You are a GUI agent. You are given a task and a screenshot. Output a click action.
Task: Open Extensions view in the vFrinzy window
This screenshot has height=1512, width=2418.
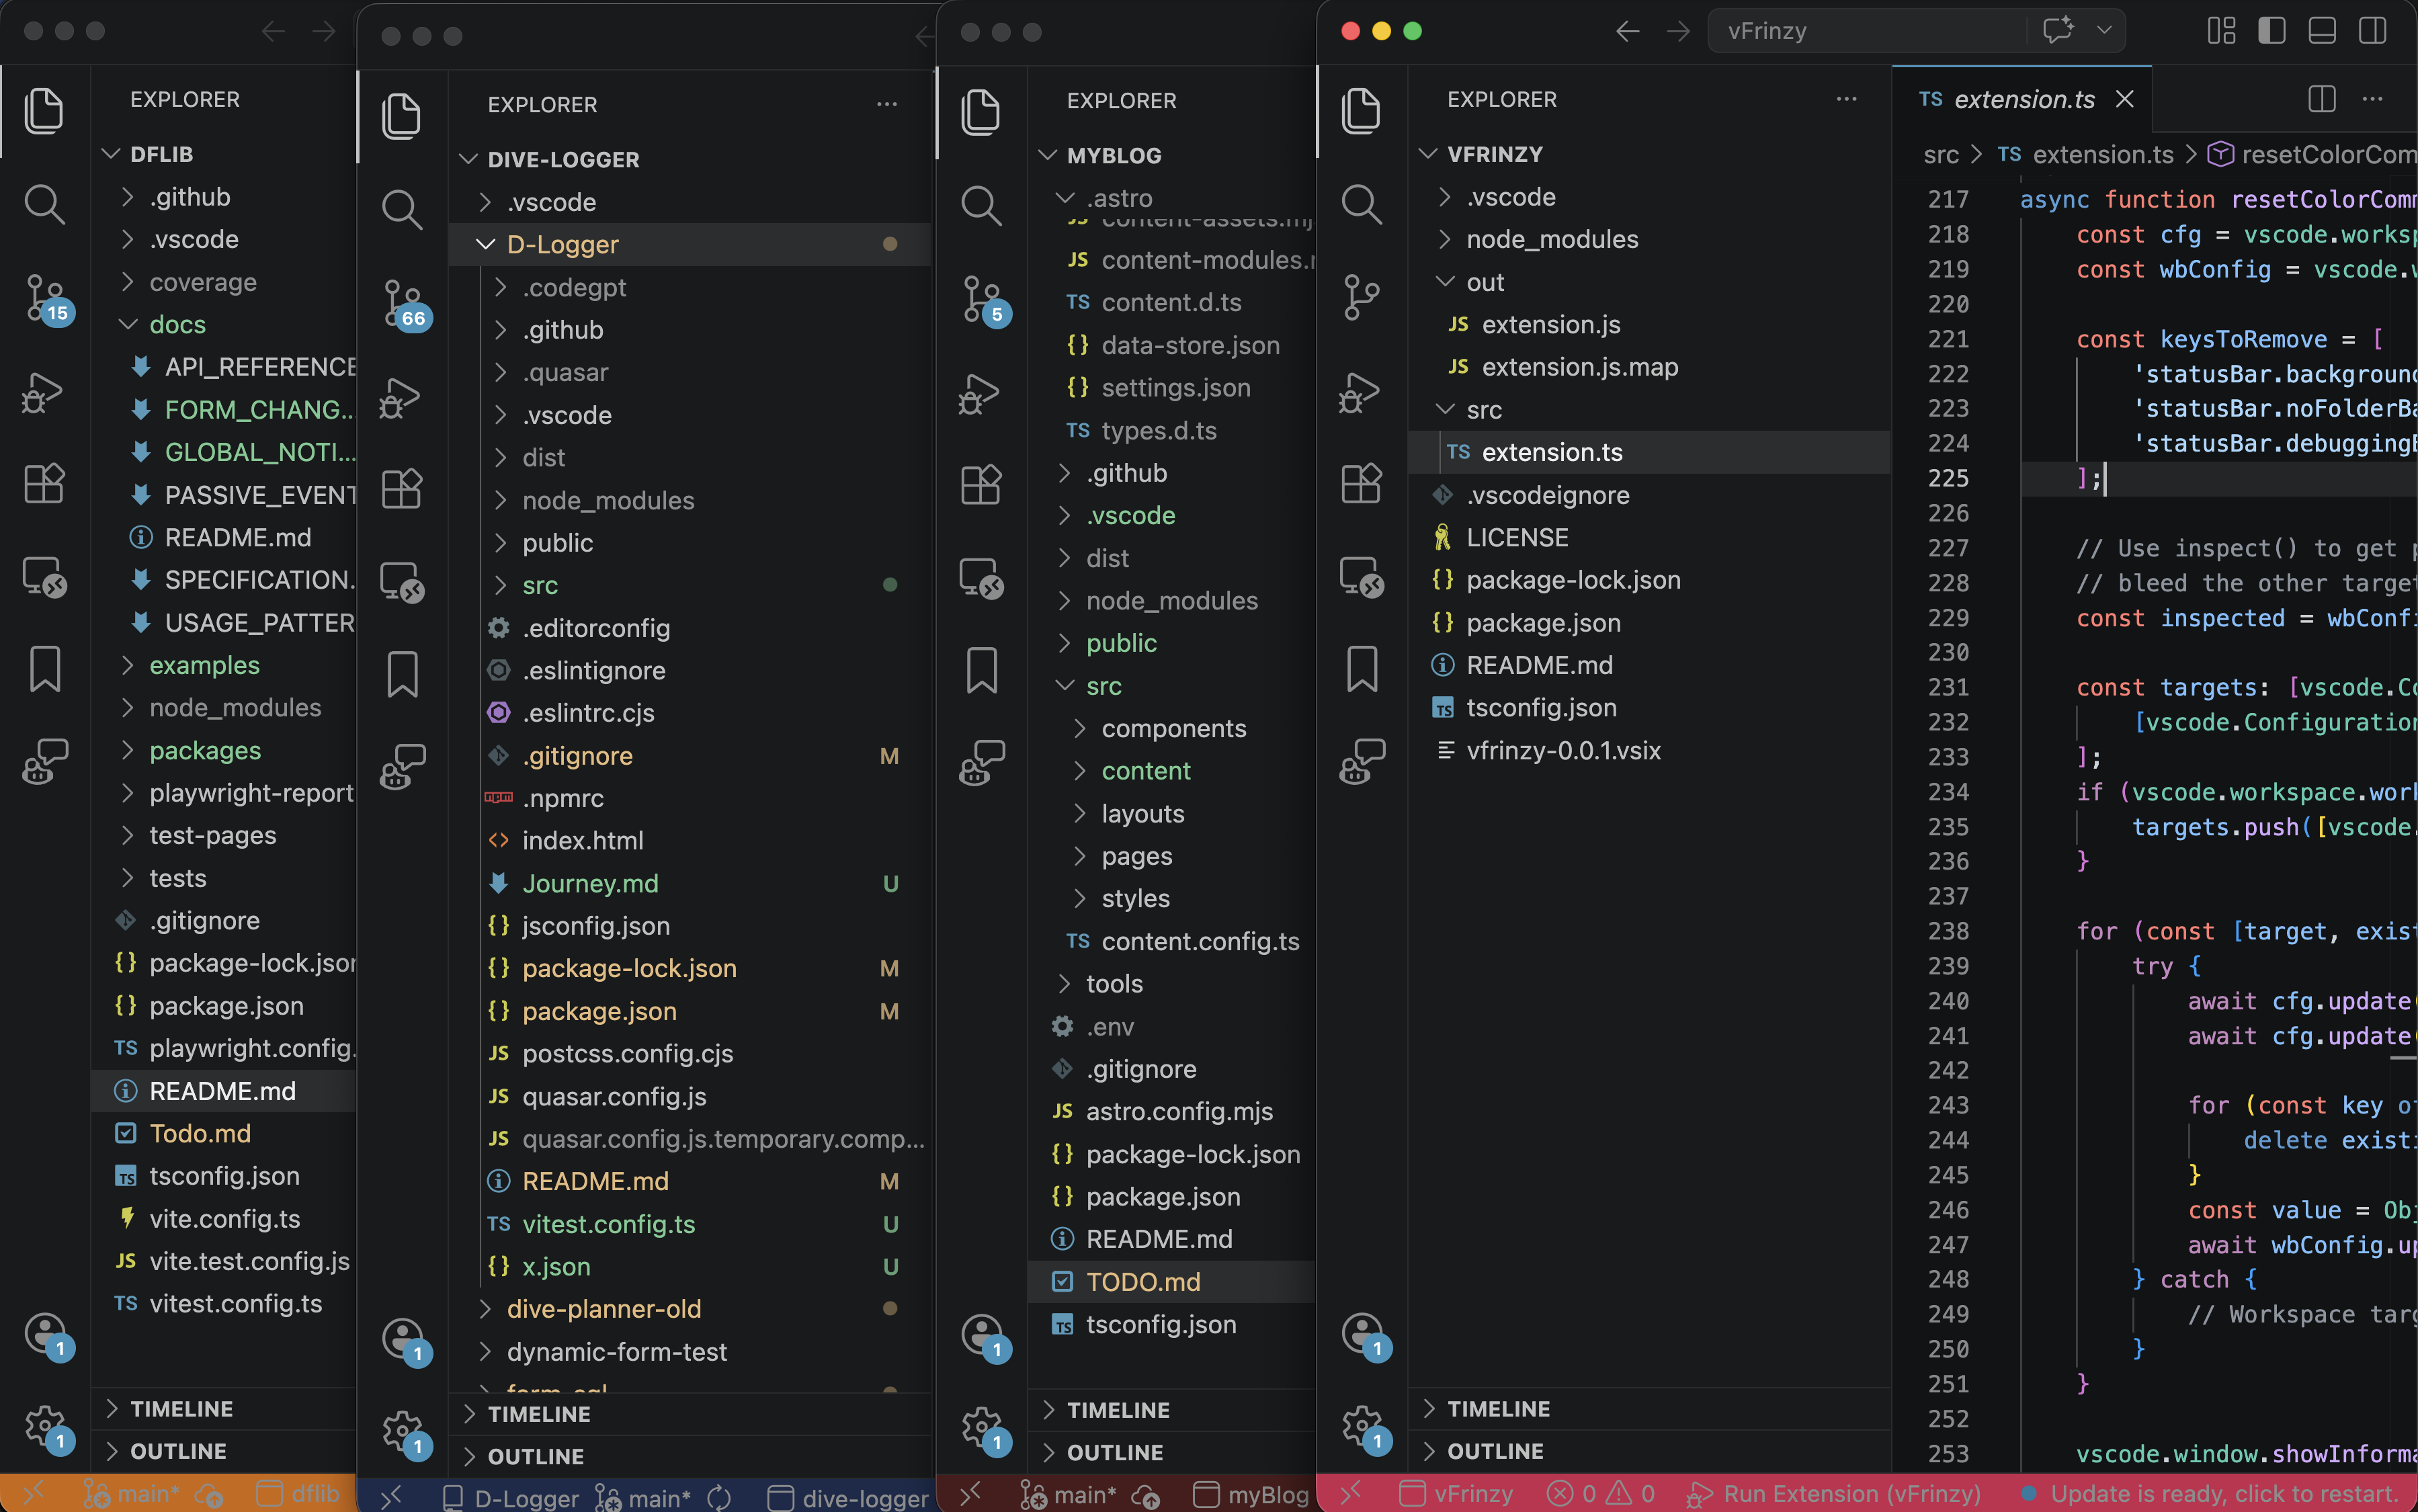point(1361,484)
